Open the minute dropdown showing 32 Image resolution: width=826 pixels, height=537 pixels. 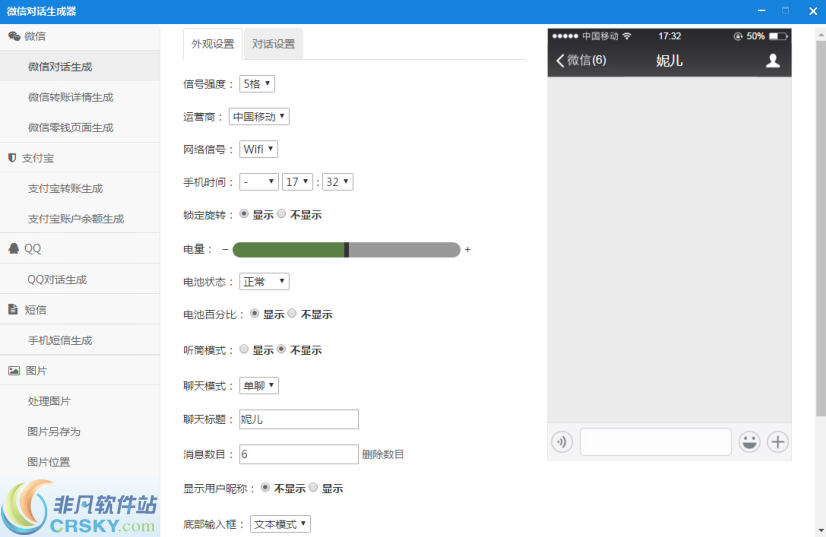point(338,182)
